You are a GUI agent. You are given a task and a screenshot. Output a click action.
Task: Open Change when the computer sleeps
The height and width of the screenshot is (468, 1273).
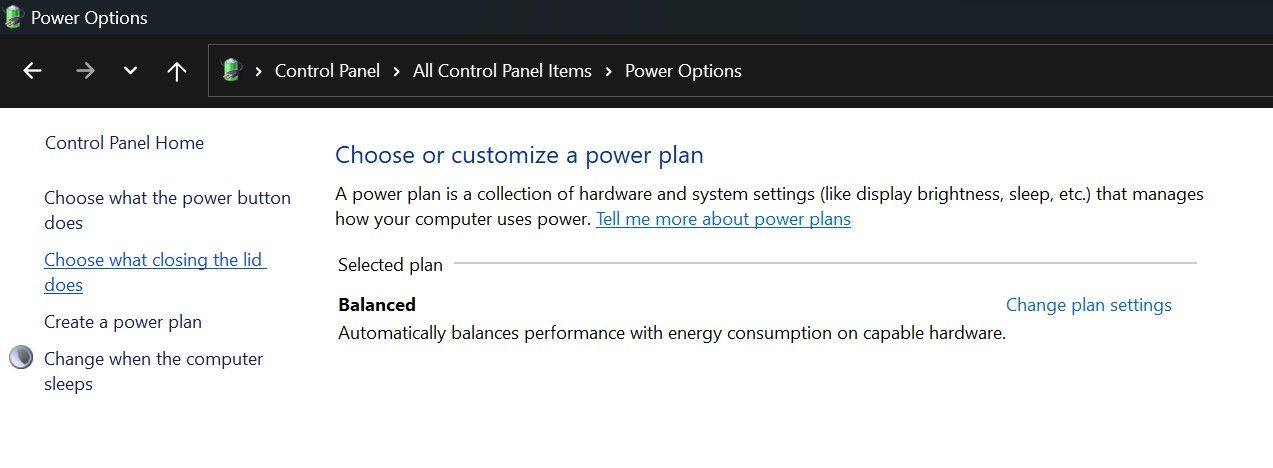[x=153, y=359]
